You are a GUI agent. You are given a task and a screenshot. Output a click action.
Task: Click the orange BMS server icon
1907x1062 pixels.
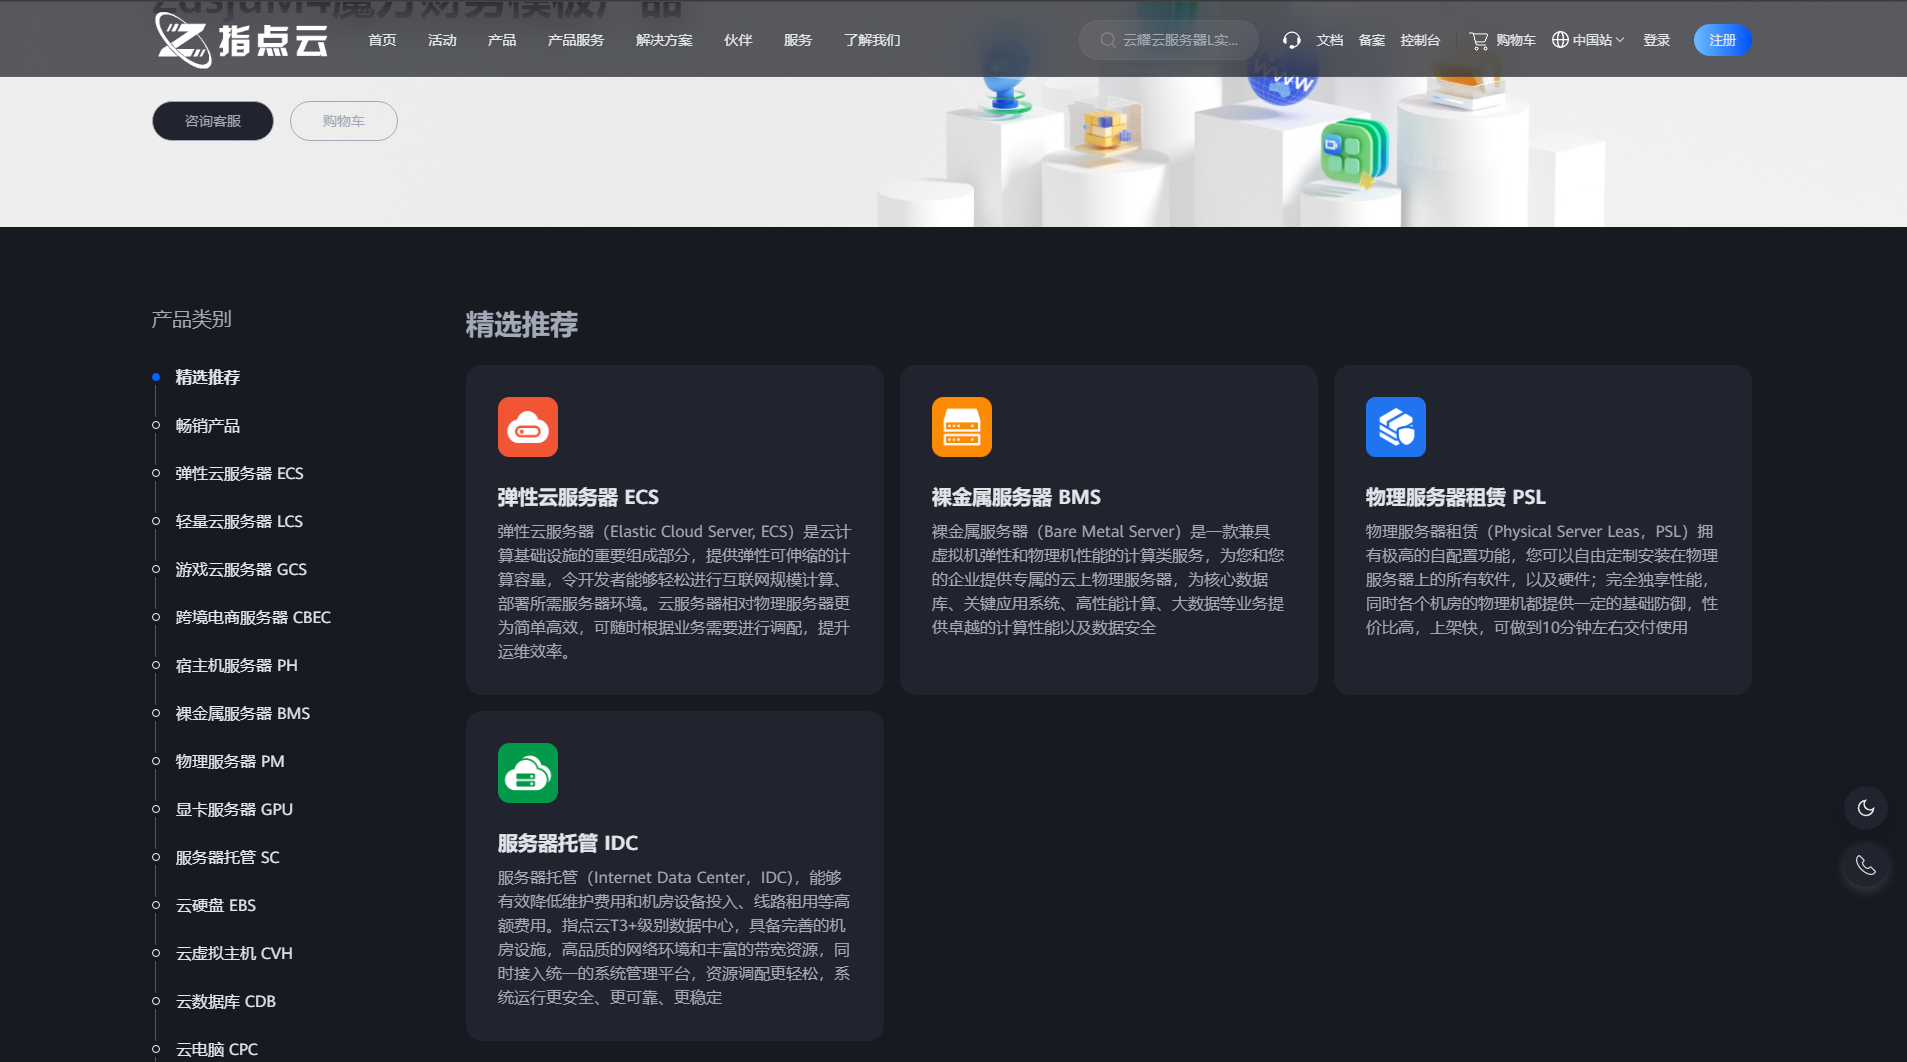click(962, 427)
